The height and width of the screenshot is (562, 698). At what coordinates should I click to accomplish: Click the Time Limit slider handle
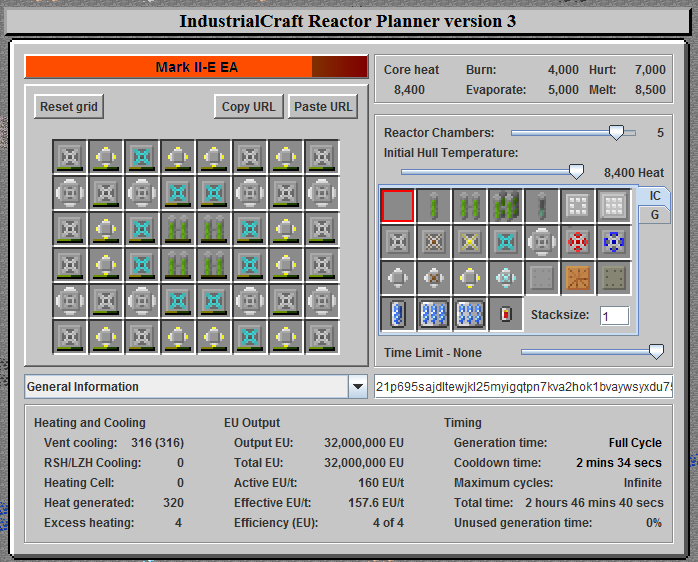pyautogui.click(x=656, y=351)
